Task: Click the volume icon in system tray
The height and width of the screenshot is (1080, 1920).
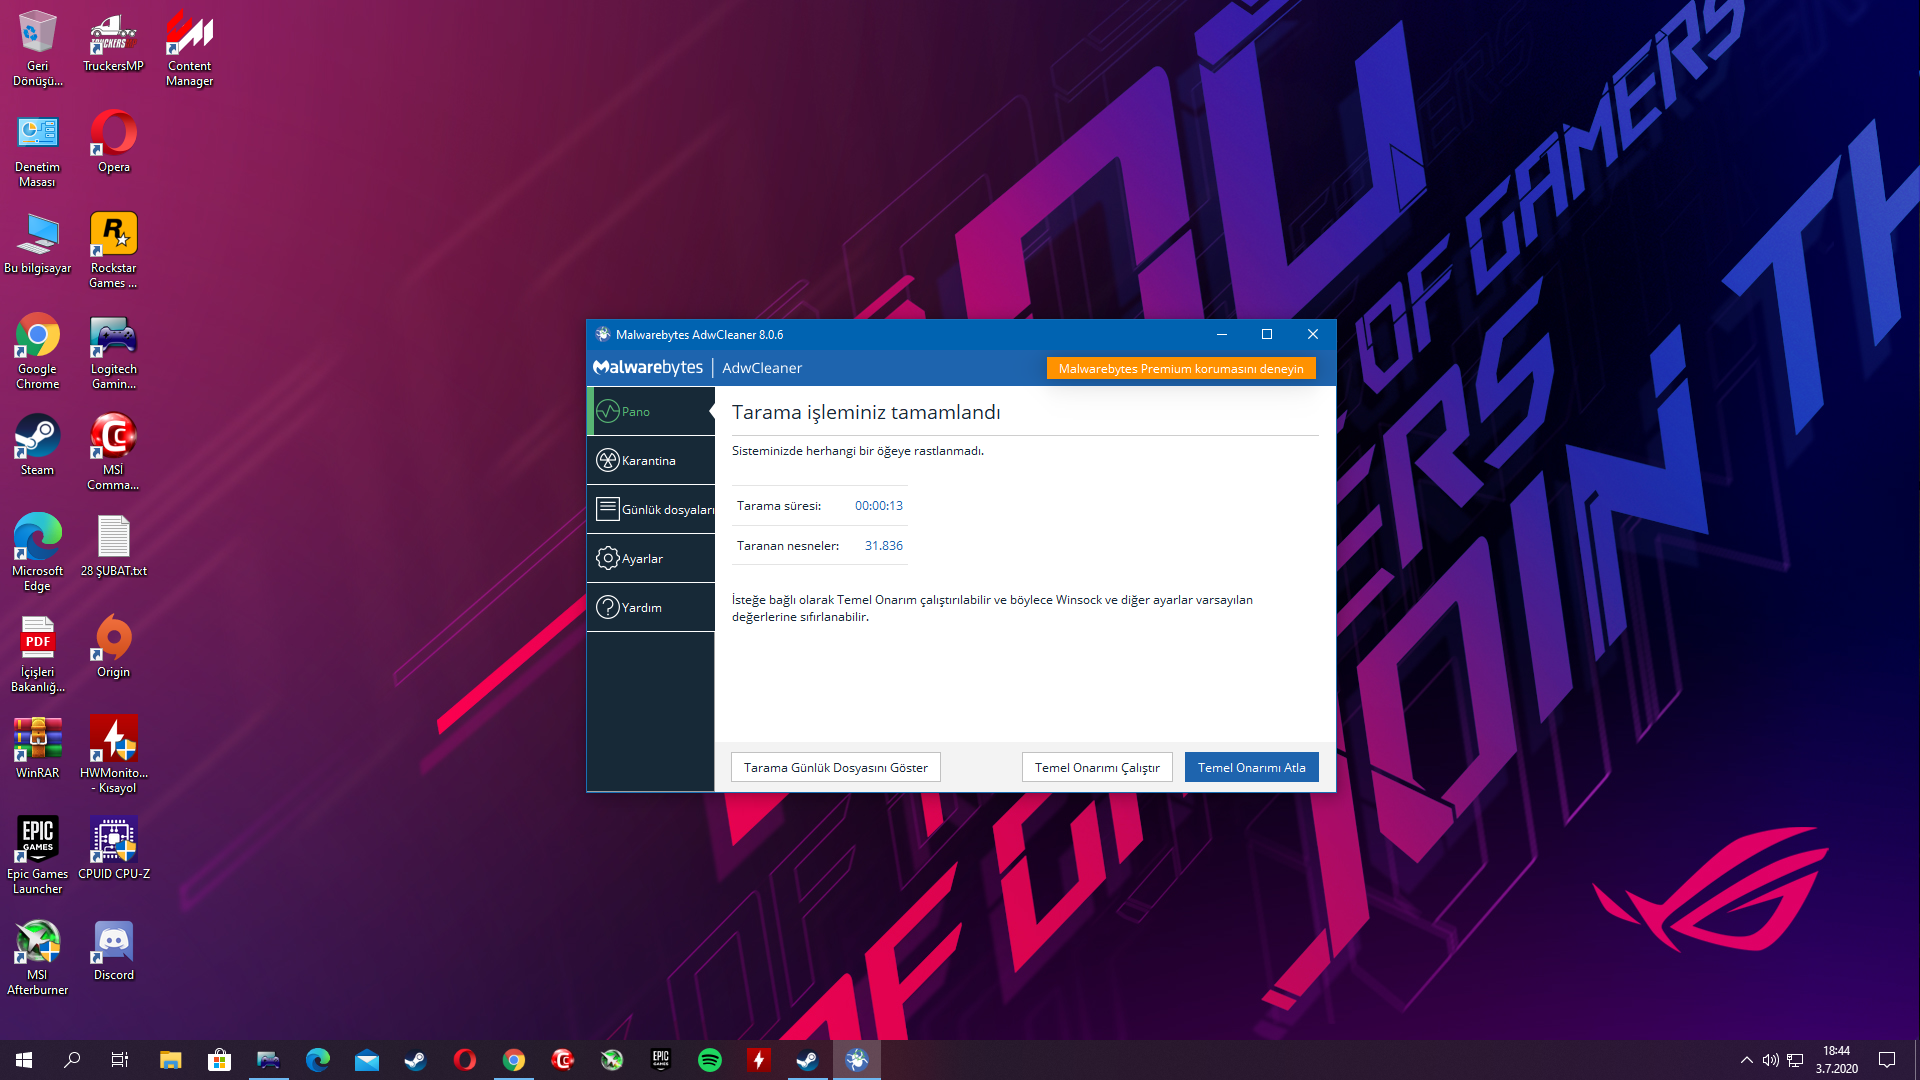Action: (x=1770, y=1060)
